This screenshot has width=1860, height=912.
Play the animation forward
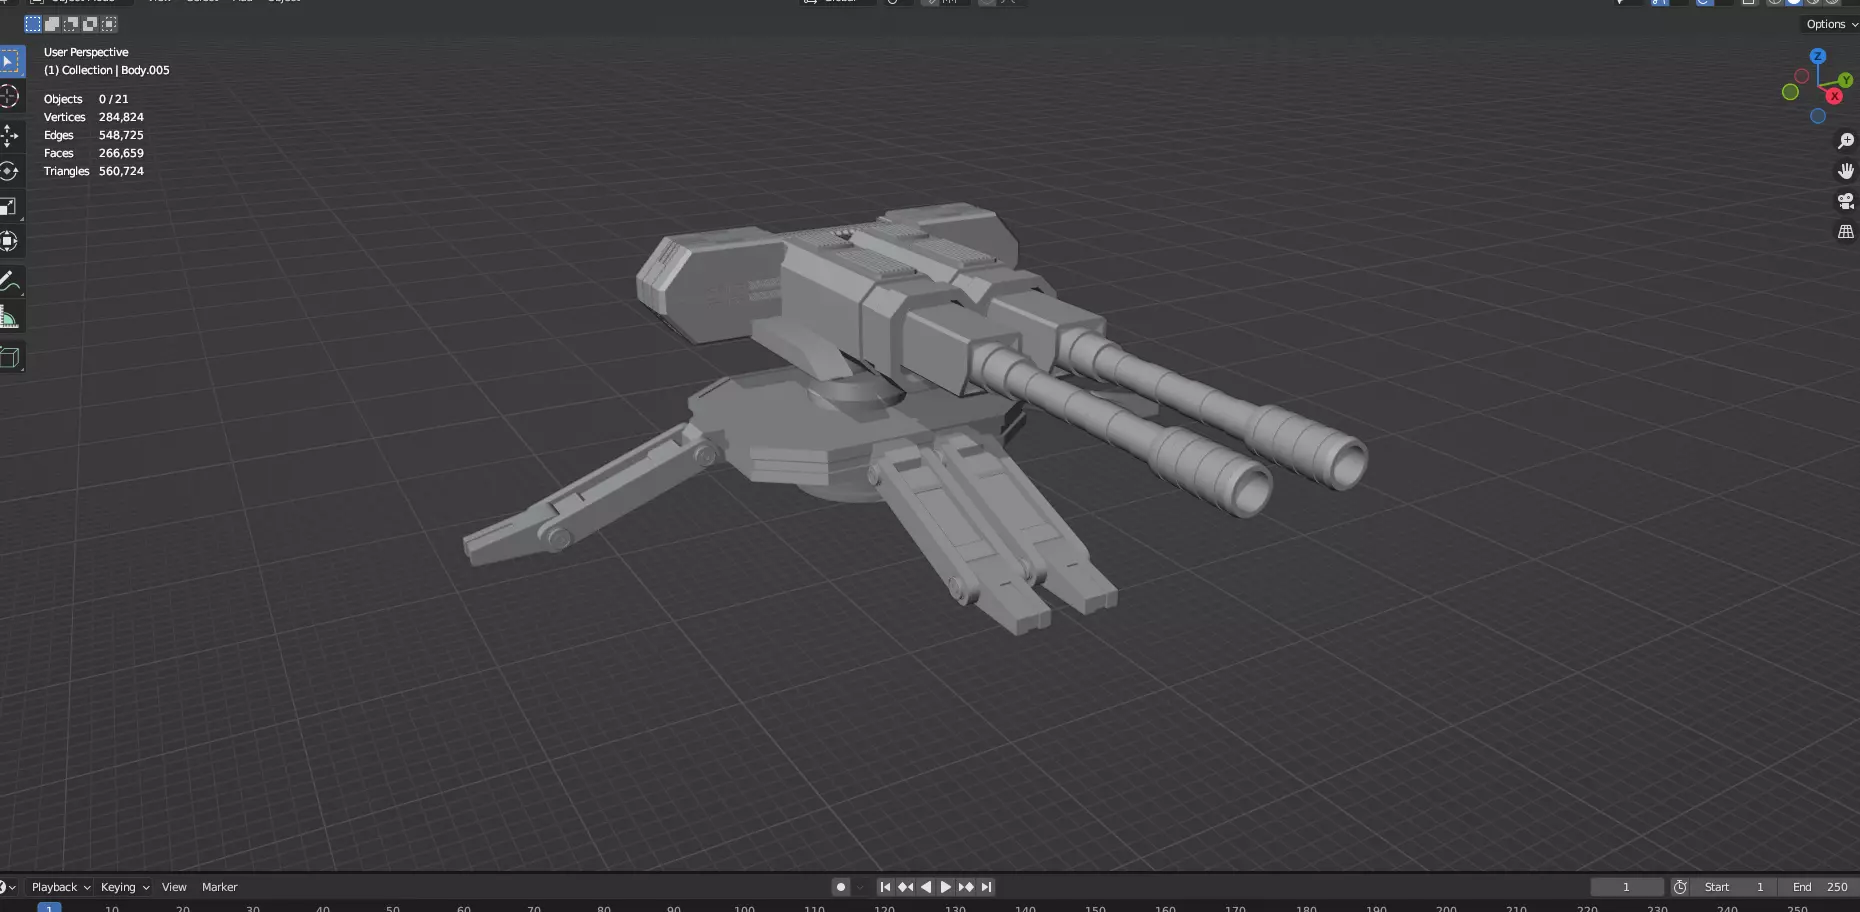[945, 887]
